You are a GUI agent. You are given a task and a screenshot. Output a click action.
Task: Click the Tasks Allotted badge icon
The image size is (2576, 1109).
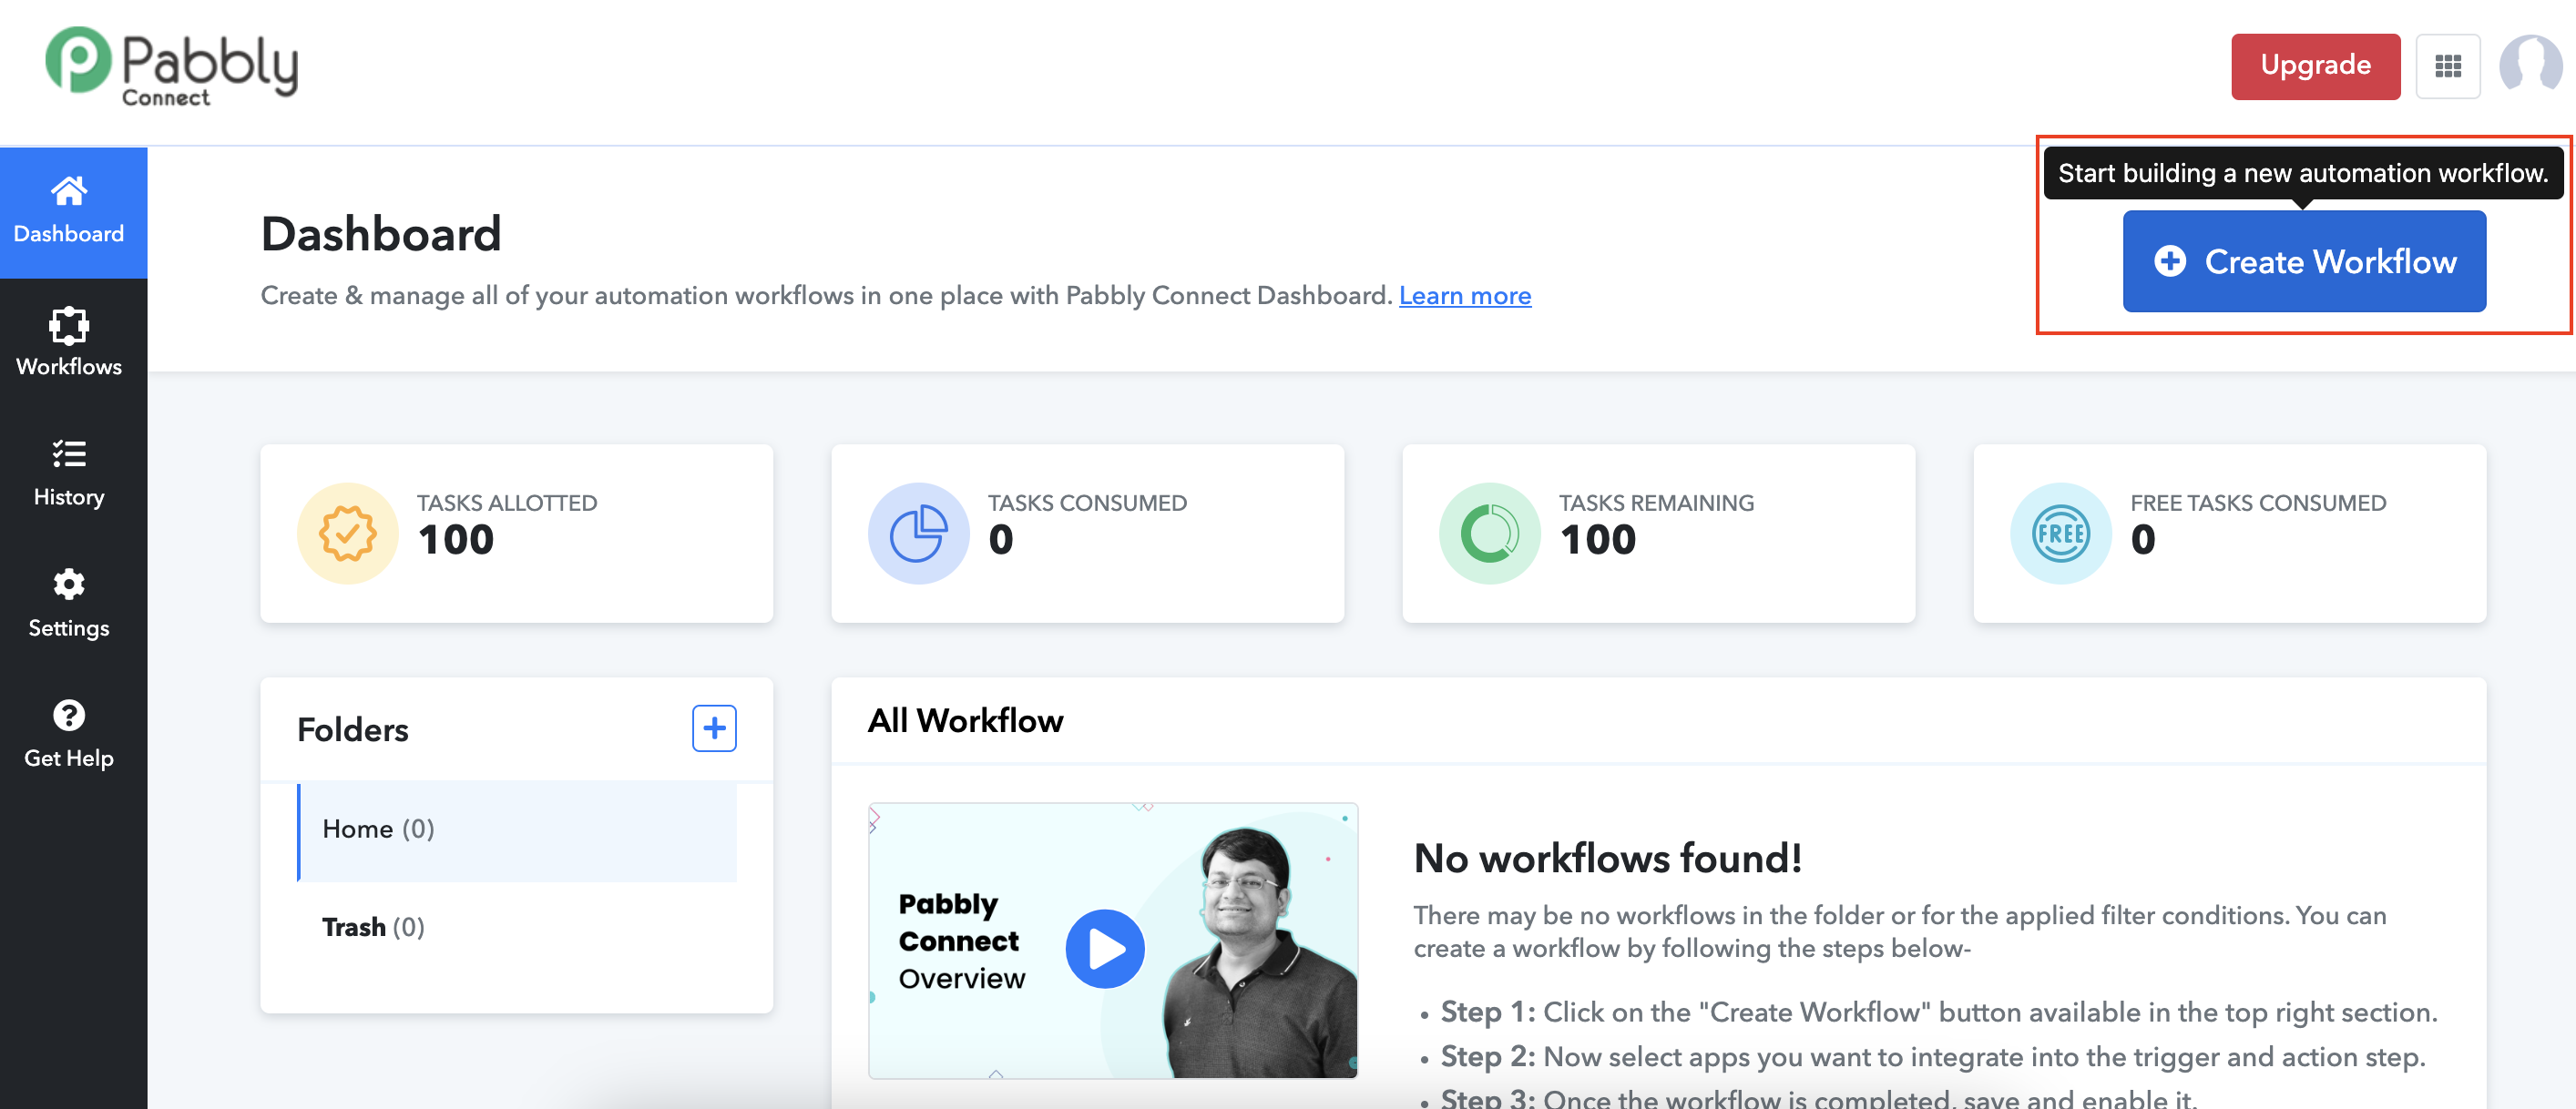tap(347, 534)
